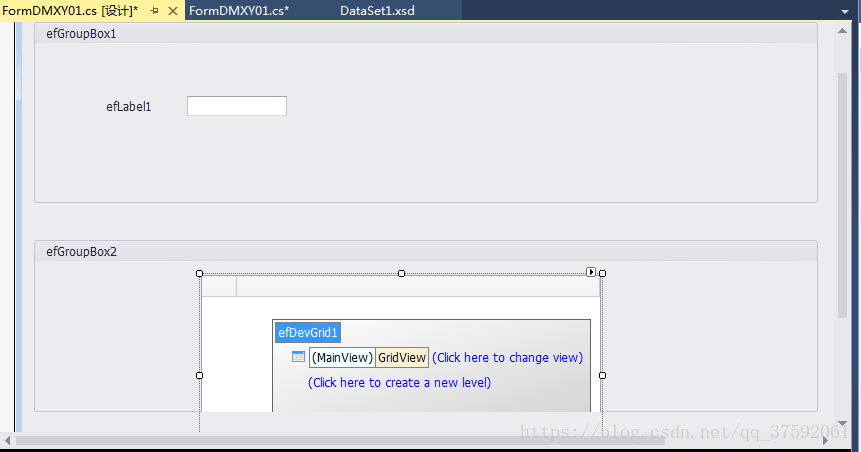861x452 pixels.
Task: Click the grid's top-left resize handle
Action: click(199, 274)
